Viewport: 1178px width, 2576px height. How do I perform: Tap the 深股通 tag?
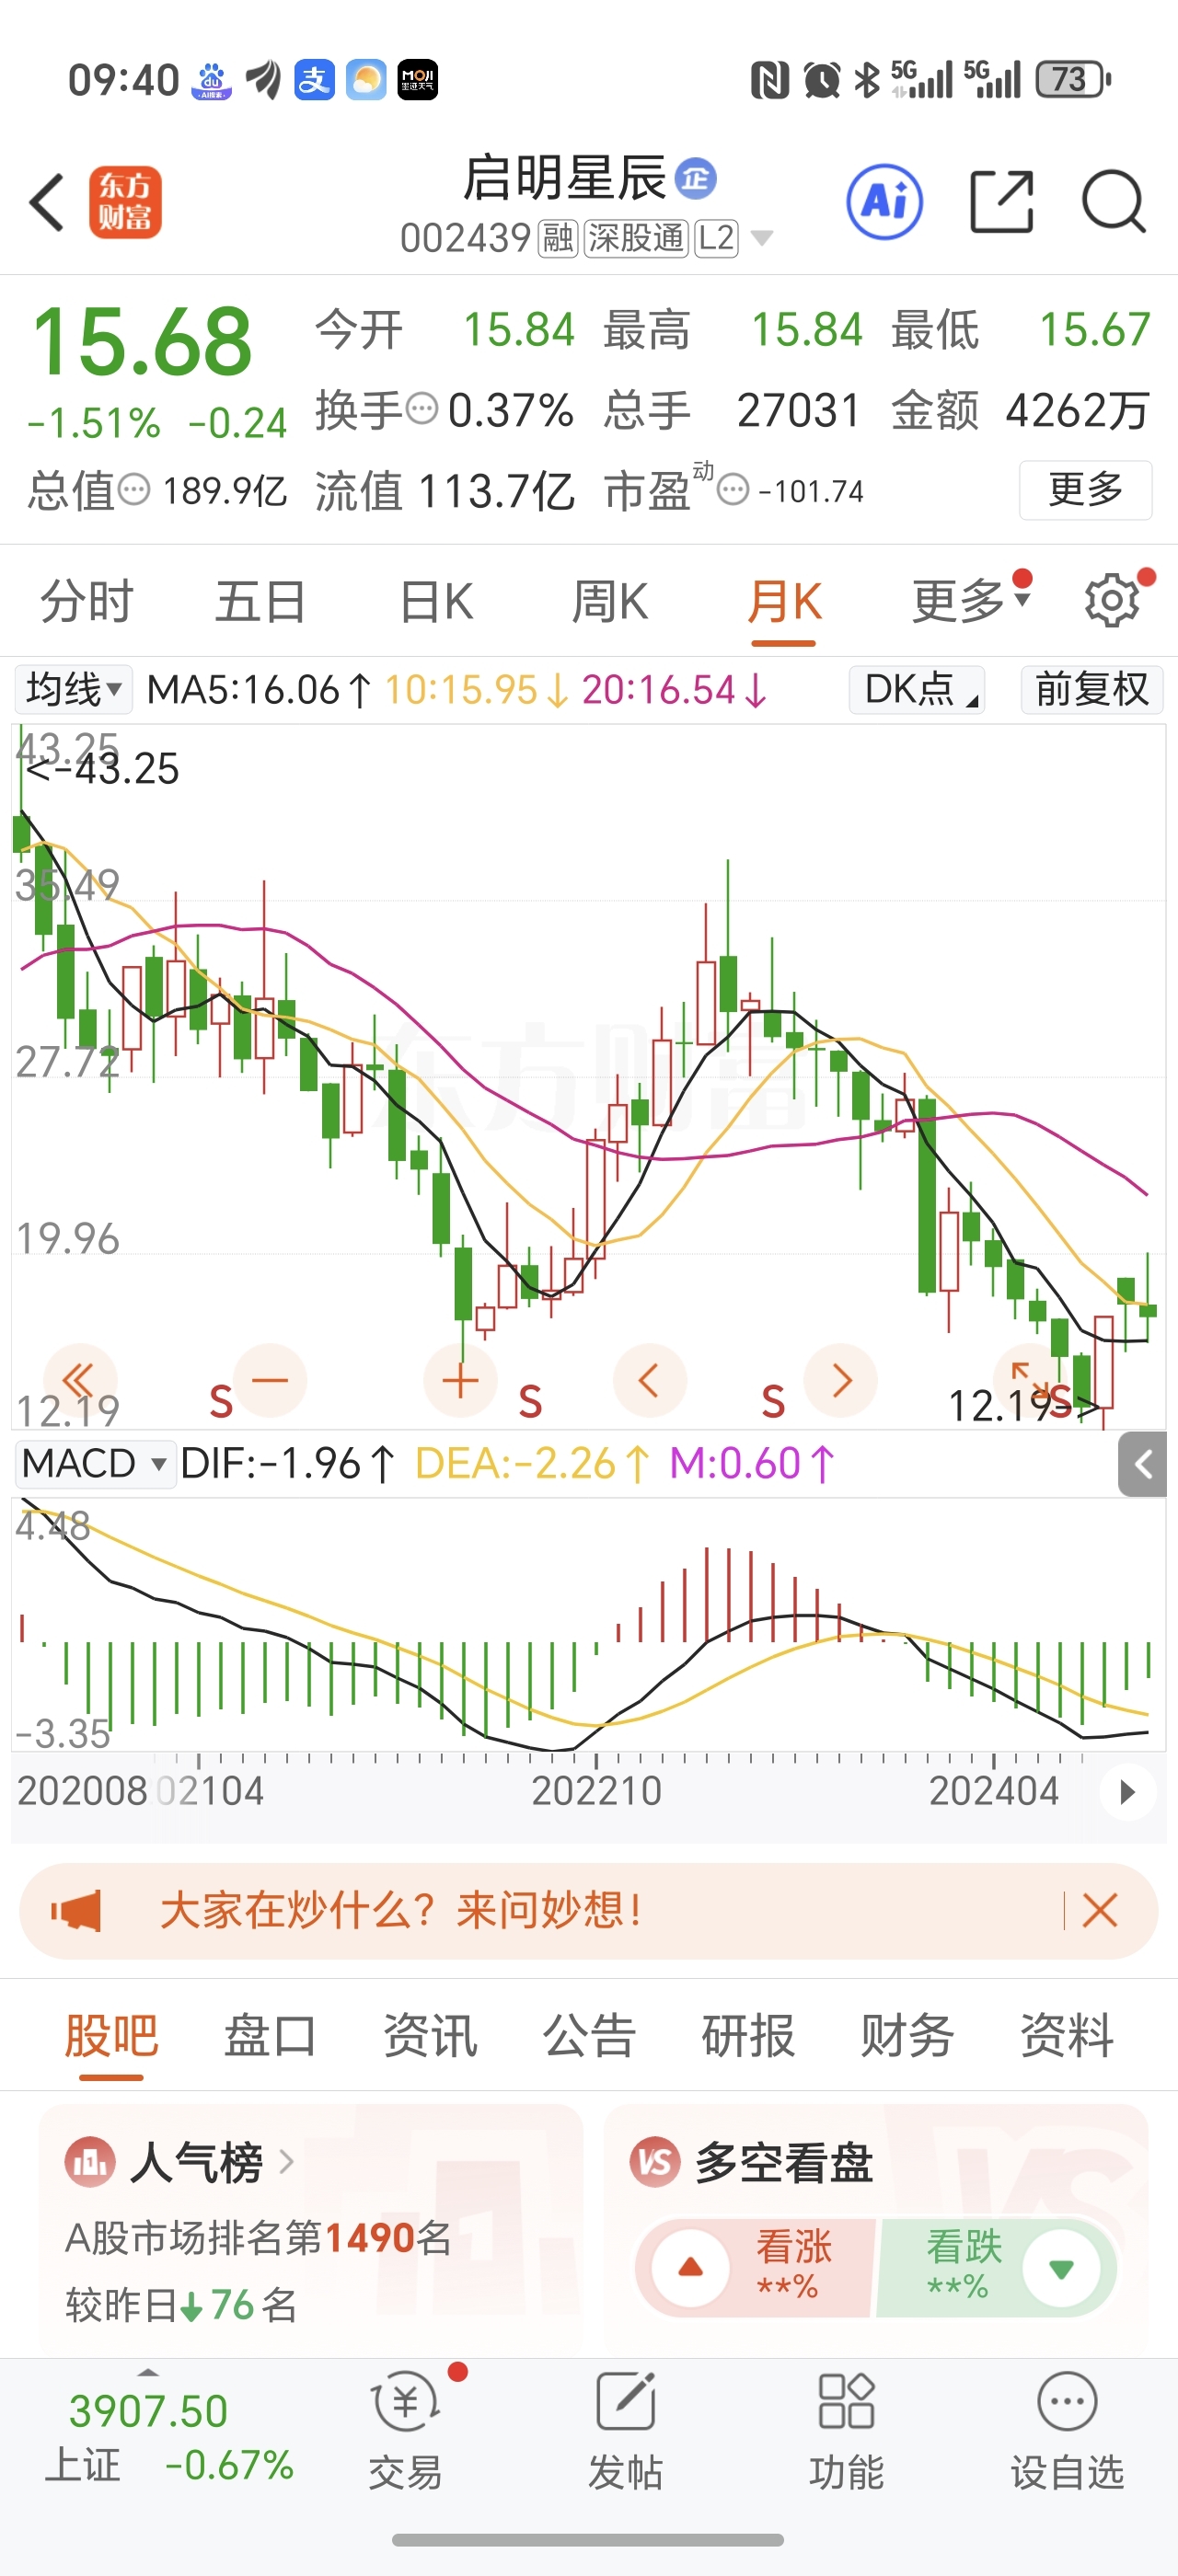point(636,238)
